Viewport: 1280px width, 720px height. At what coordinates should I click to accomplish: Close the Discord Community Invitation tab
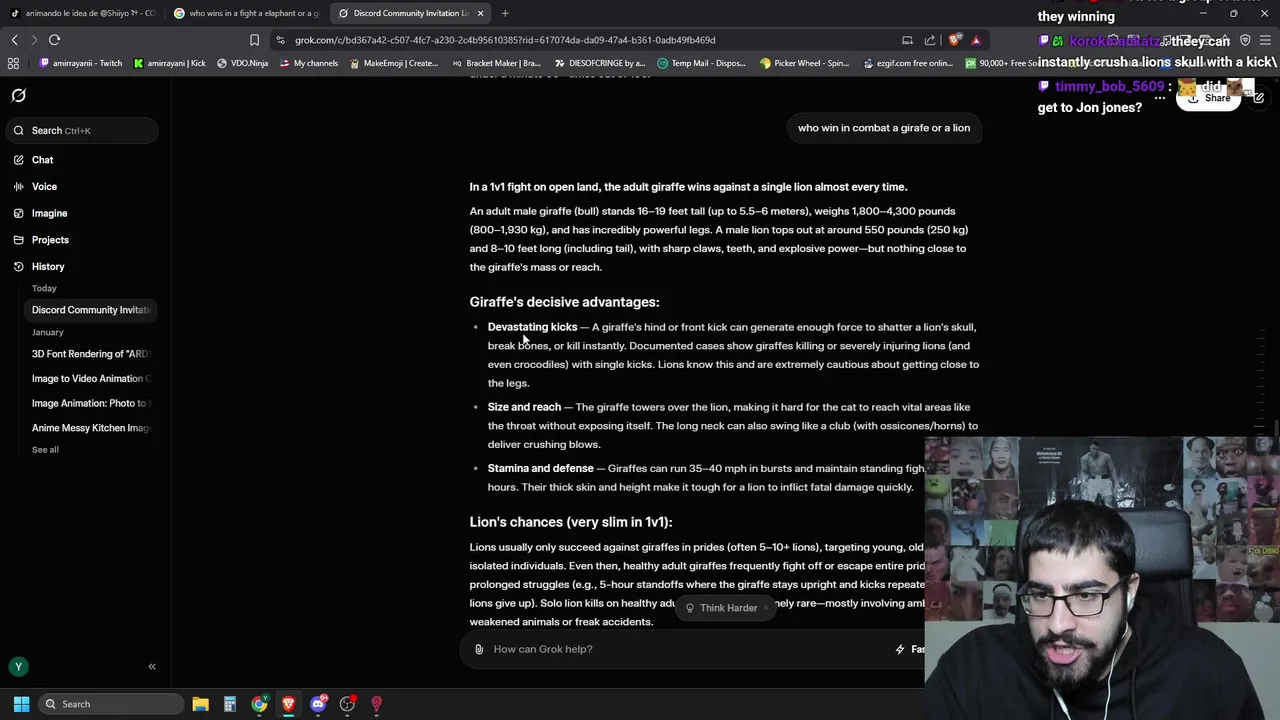tap(480, 13)
